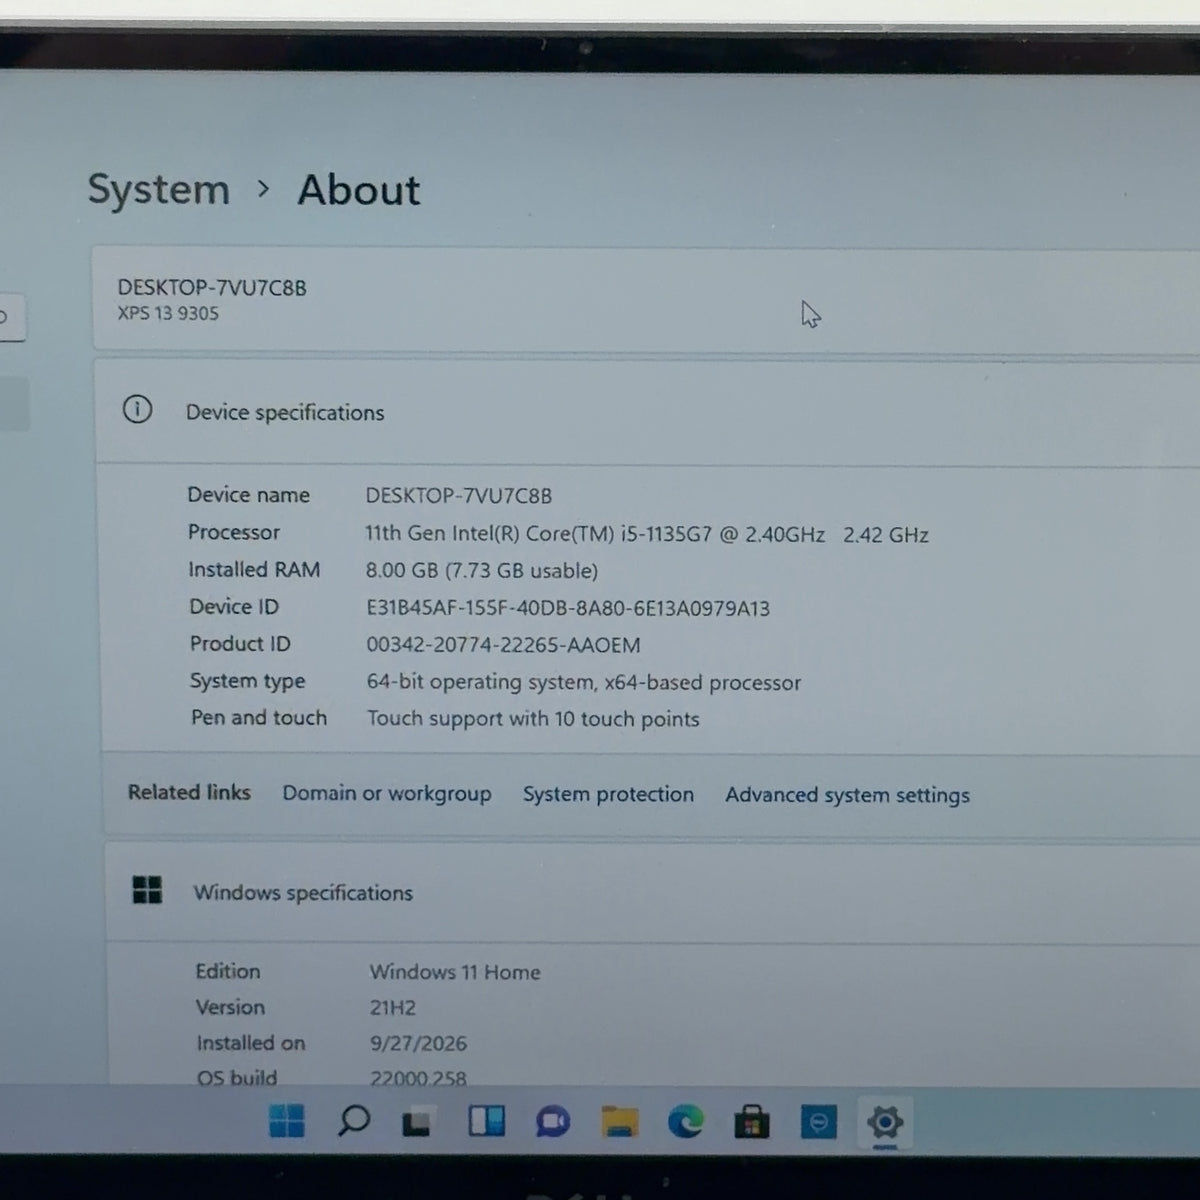Screen dimensions: 1200x1200
Task: Click the System type value 64-bit operating system
Action: (584, 682)
